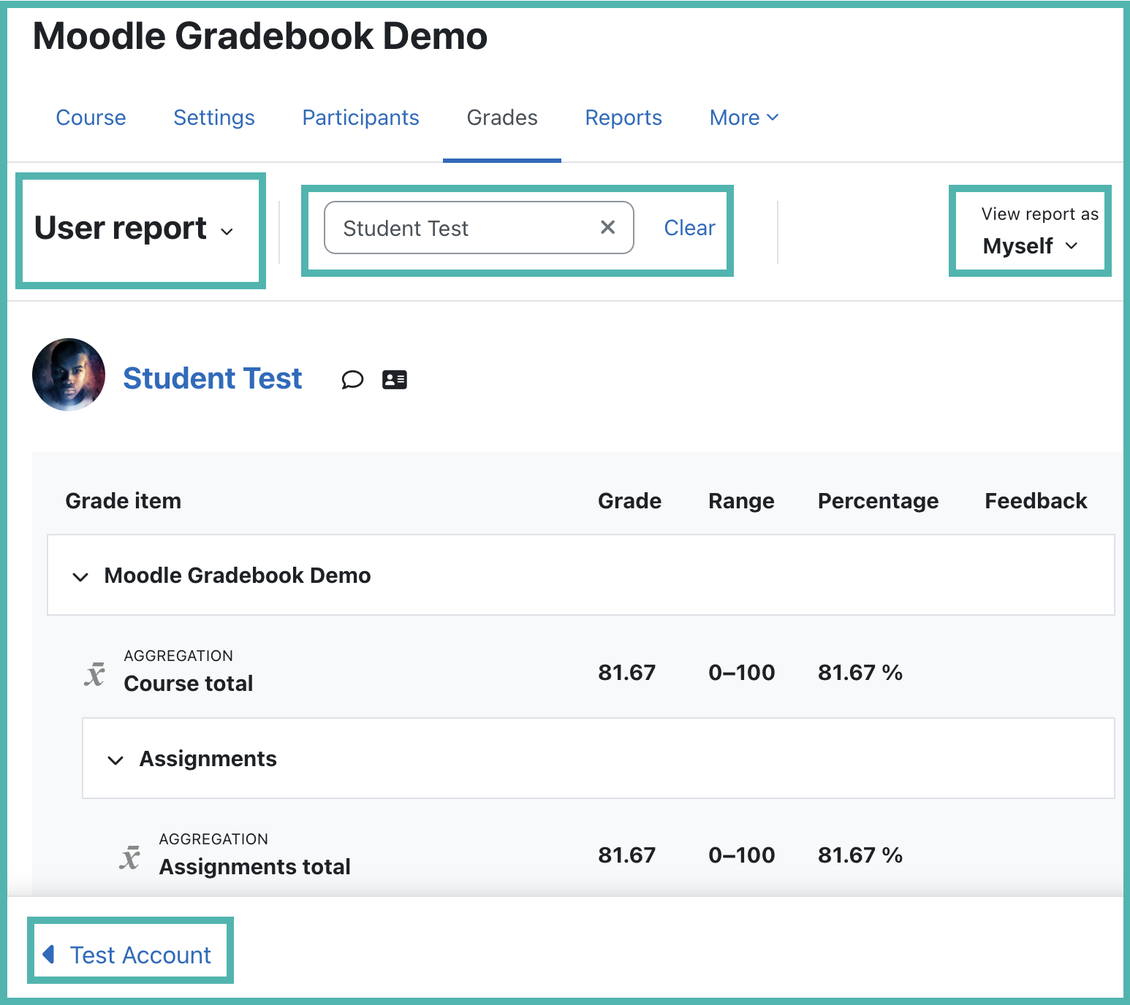The width and height of the screenshot is (1130, 1005).
Task: Click Course total range 0–100
Action: (x=742, y=672)
